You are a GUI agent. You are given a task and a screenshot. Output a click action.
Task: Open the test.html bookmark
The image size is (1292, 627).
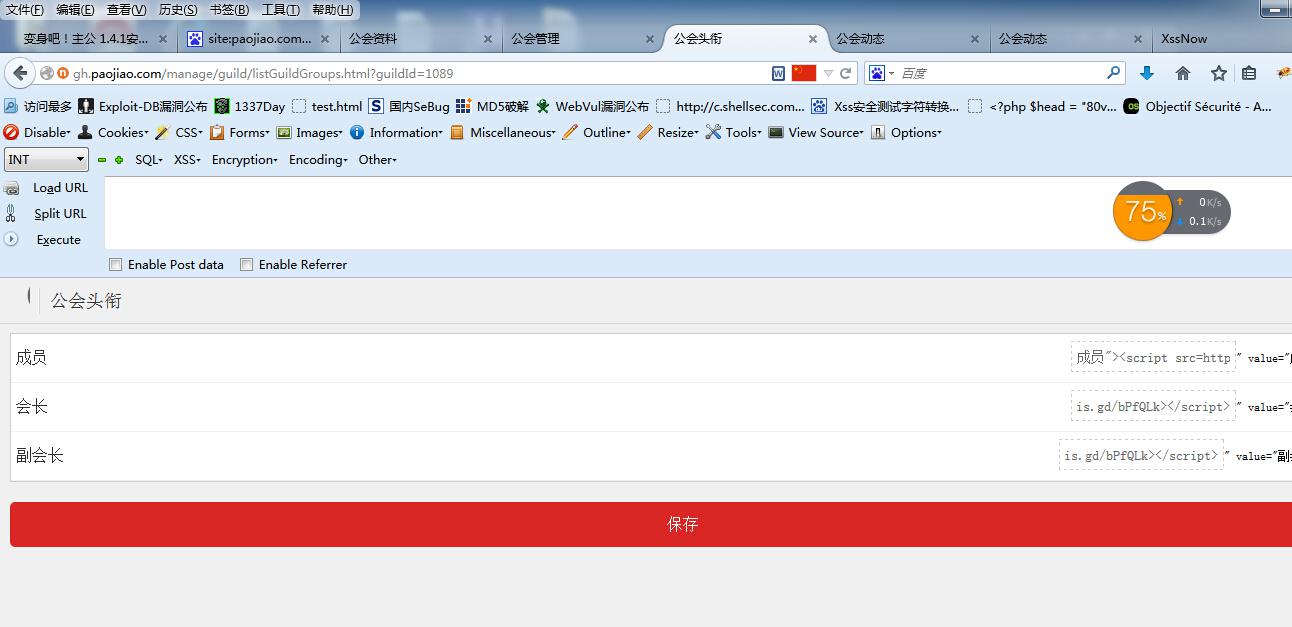click(x=327, y=106)
